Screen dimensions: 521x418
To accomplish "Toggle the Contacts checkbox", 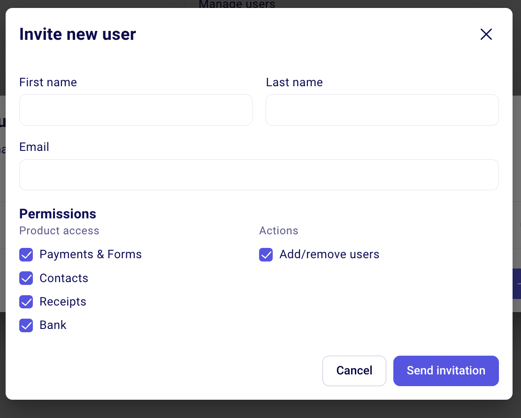I will tap(26, 278).
